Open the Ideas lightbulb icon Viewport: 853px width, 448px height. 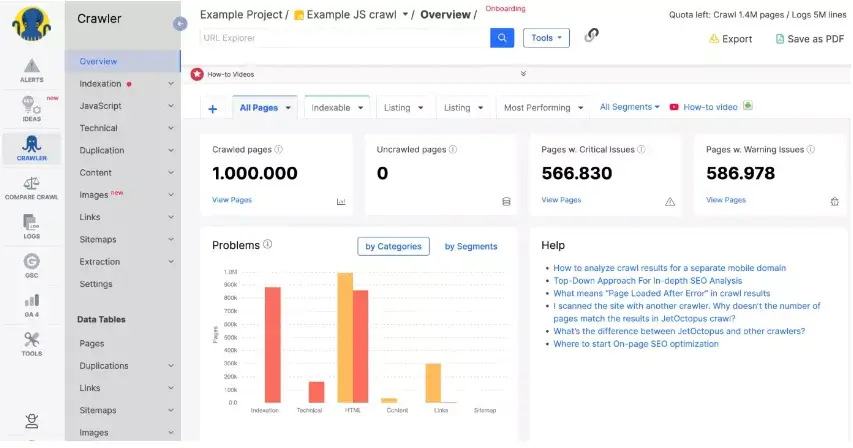(x=31, y=108)
